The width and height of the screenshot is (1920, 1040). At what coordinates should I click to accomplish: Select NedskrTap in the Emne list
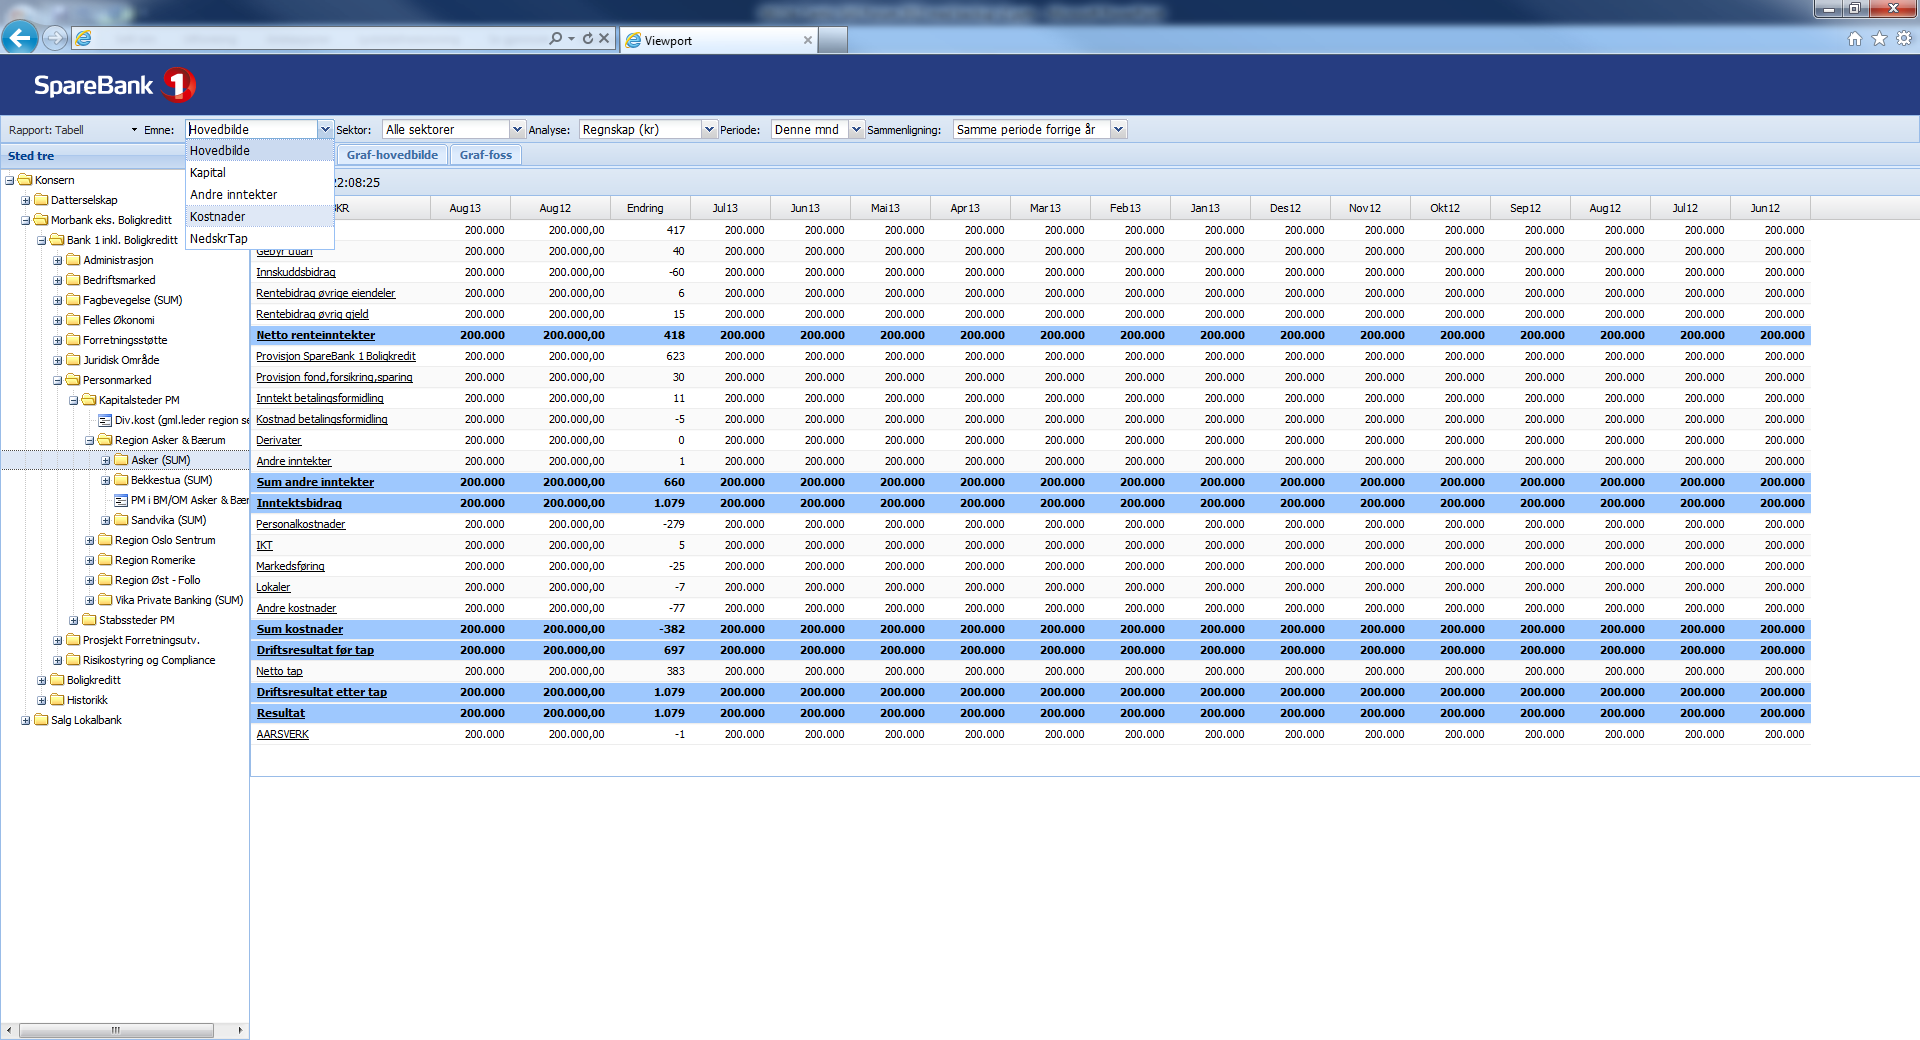[x=260, y=239]
